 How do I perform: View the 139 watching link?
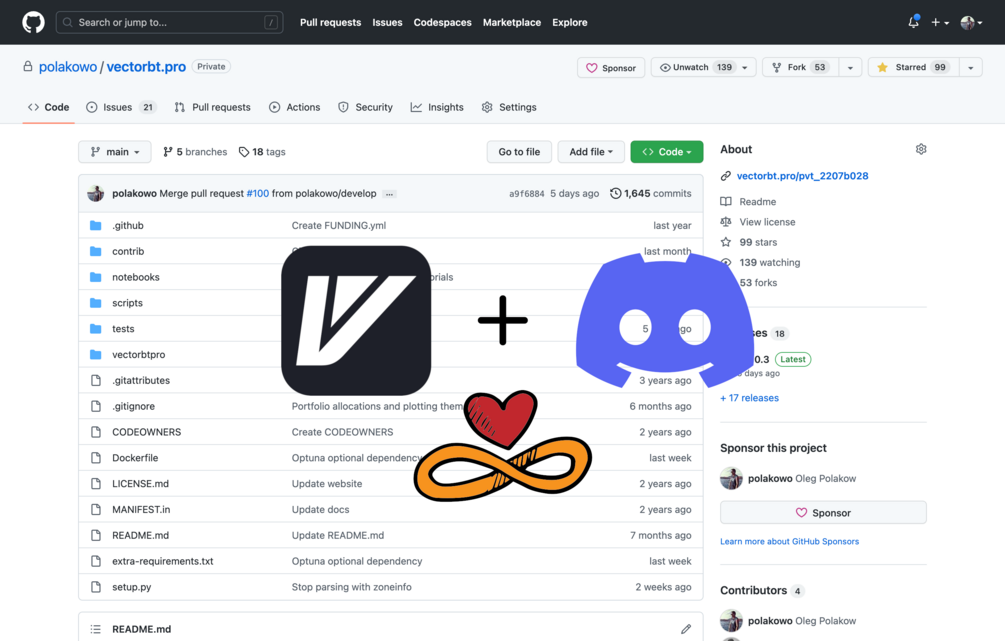(770, 262)
